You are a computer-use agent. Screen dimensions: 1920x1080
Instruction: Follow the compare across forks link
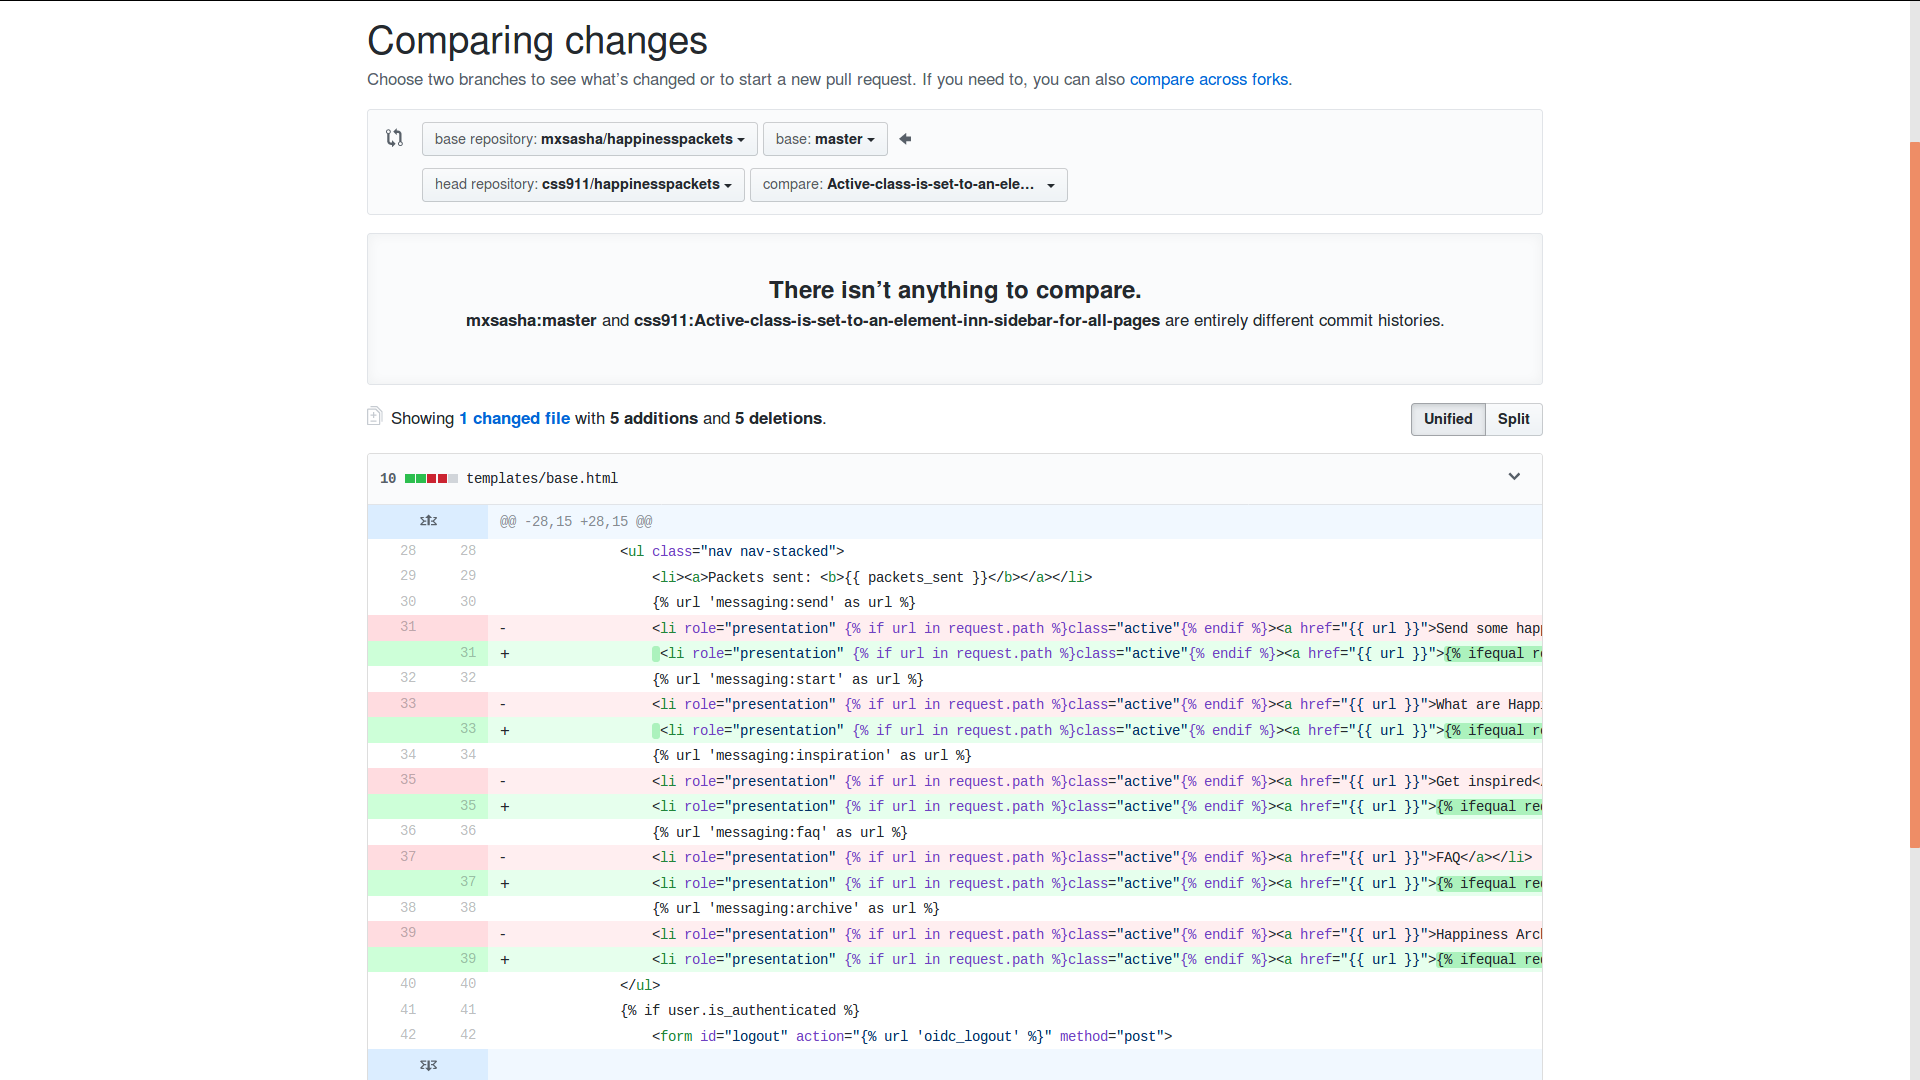[1208, 79]
